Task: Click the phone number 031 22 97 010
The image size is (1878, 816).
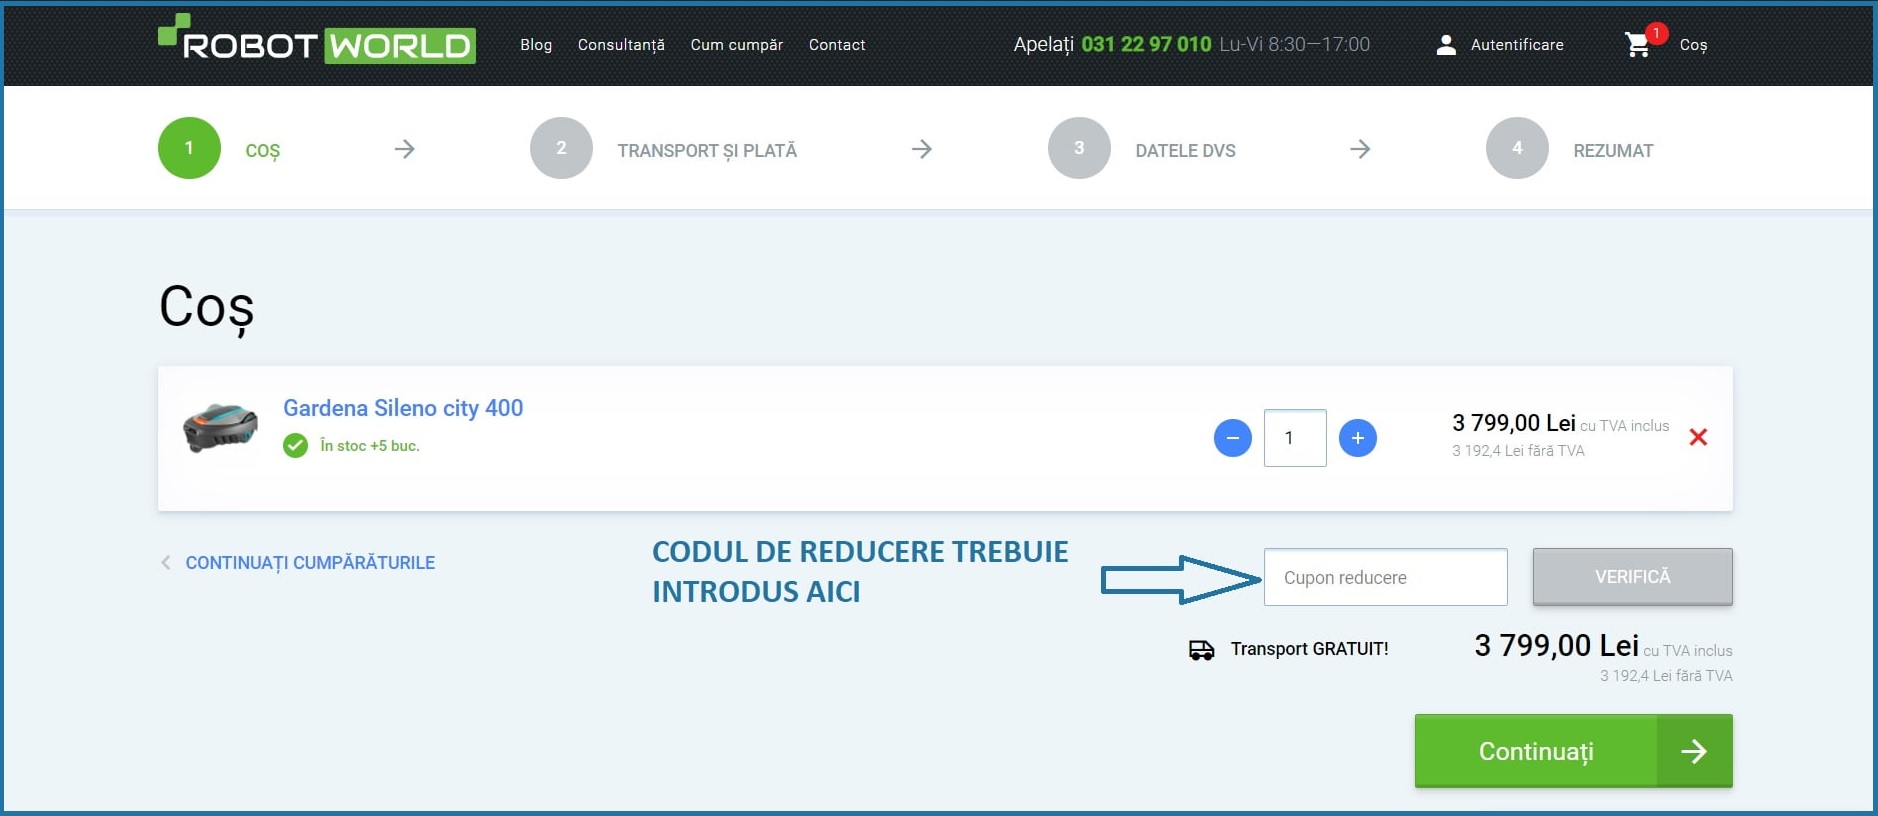Action: click(1146, 44)
